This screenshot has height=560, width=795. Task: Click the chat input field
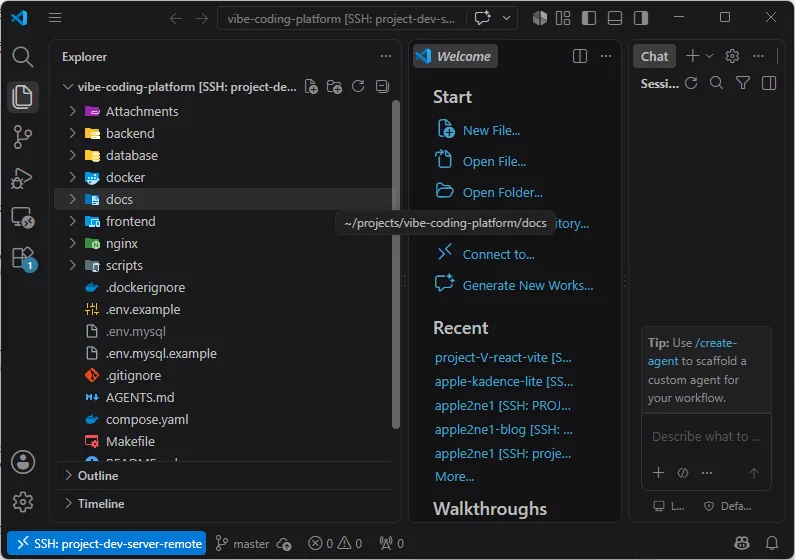coord(706,436)
